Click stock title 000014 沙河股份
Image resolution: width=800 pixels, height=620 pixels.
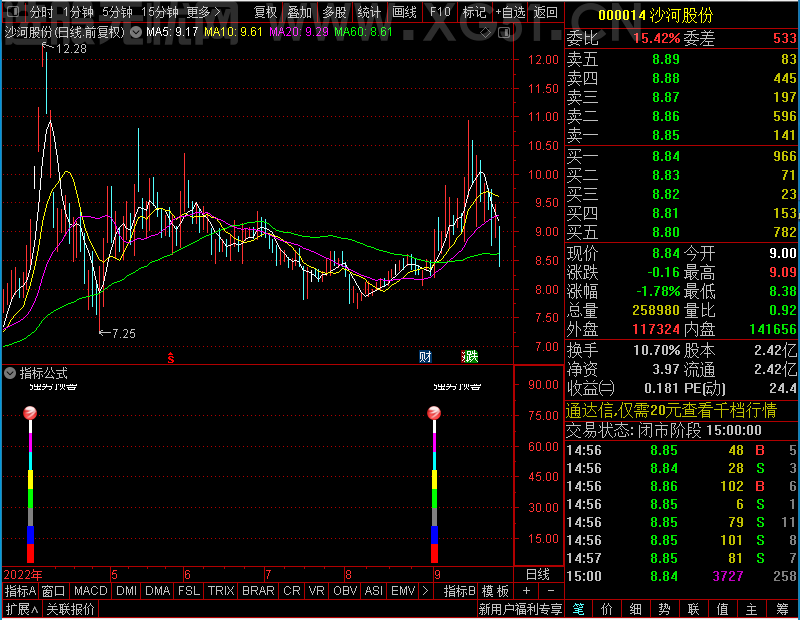click(656, 15)
